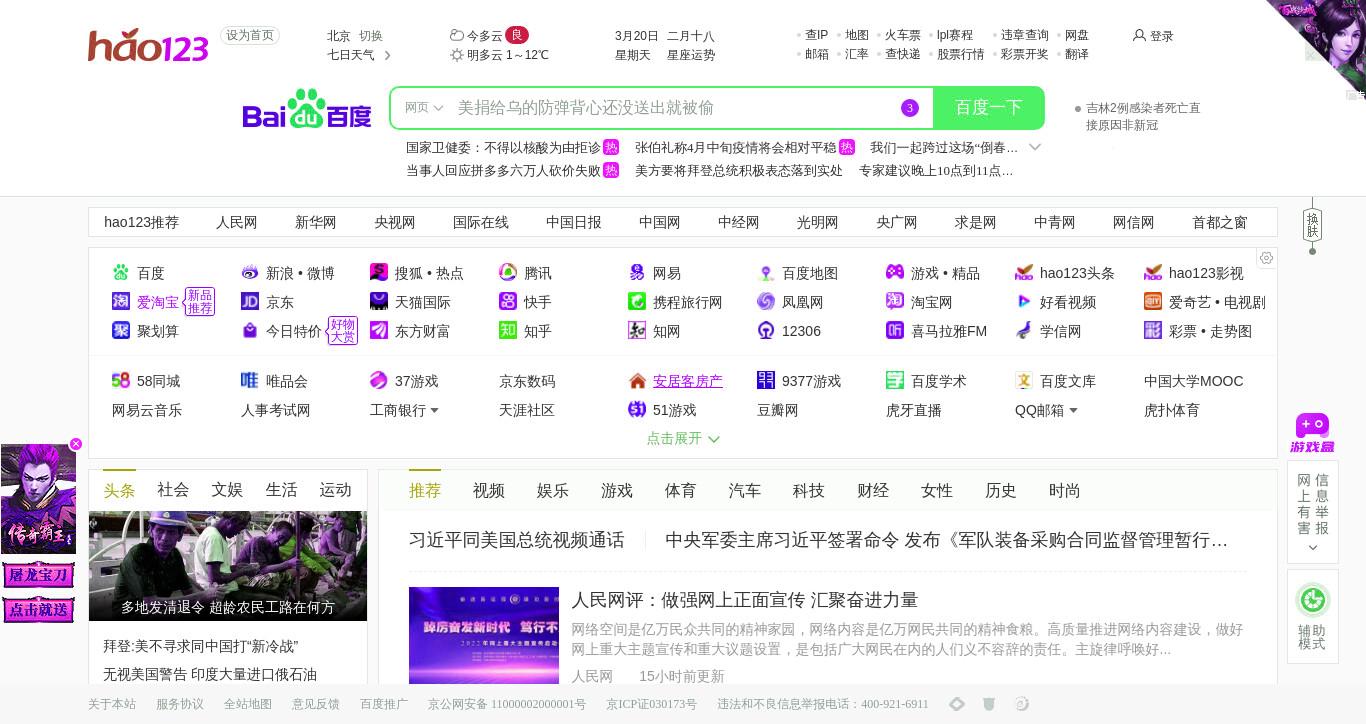Click the 关于本站 footer link
The width and height of the screenshot is (1366, 724).
point(112,704)
